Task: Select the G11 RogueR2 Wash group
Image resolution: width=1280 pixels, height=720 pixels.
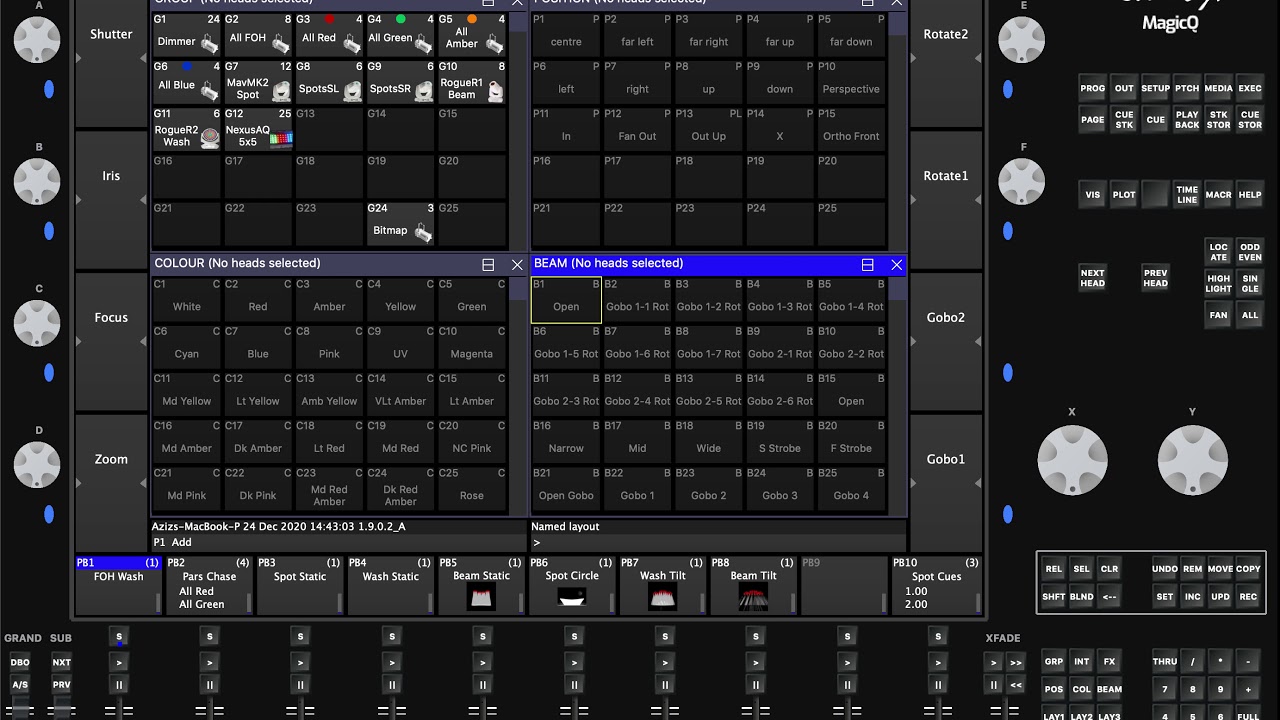Action: point(187,128)
